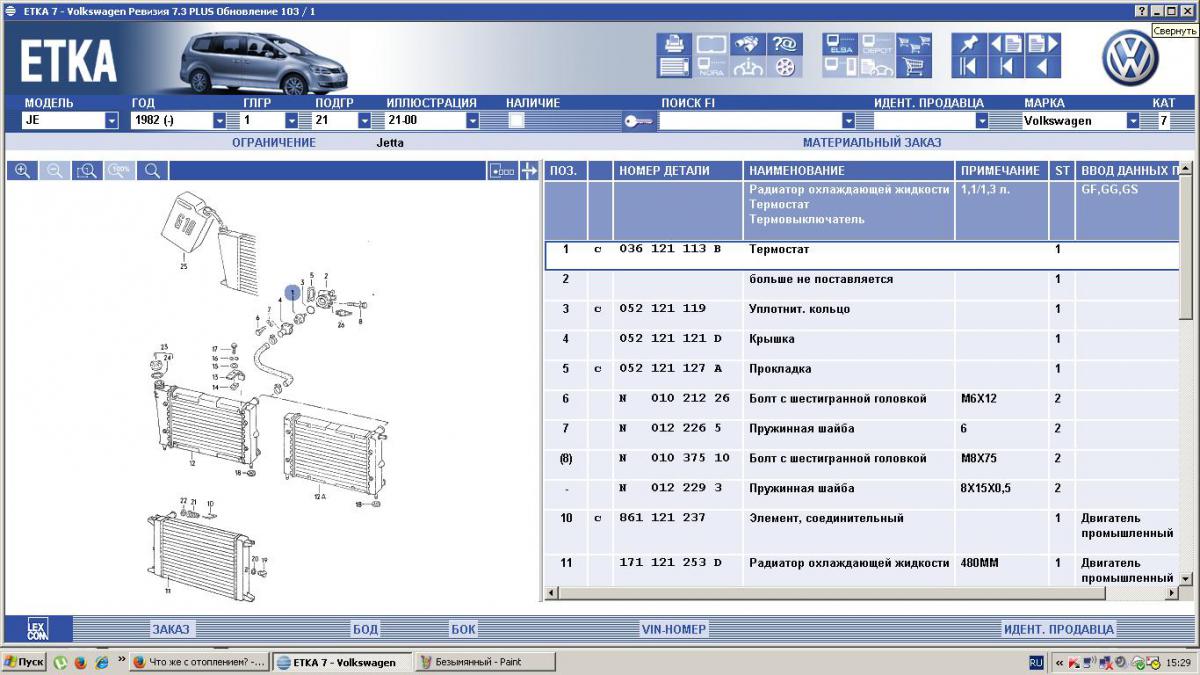The height and width of the screenshot is (675, 1200).
Task: Go to next page with document-right arrow
Action: coord(1043,44)
